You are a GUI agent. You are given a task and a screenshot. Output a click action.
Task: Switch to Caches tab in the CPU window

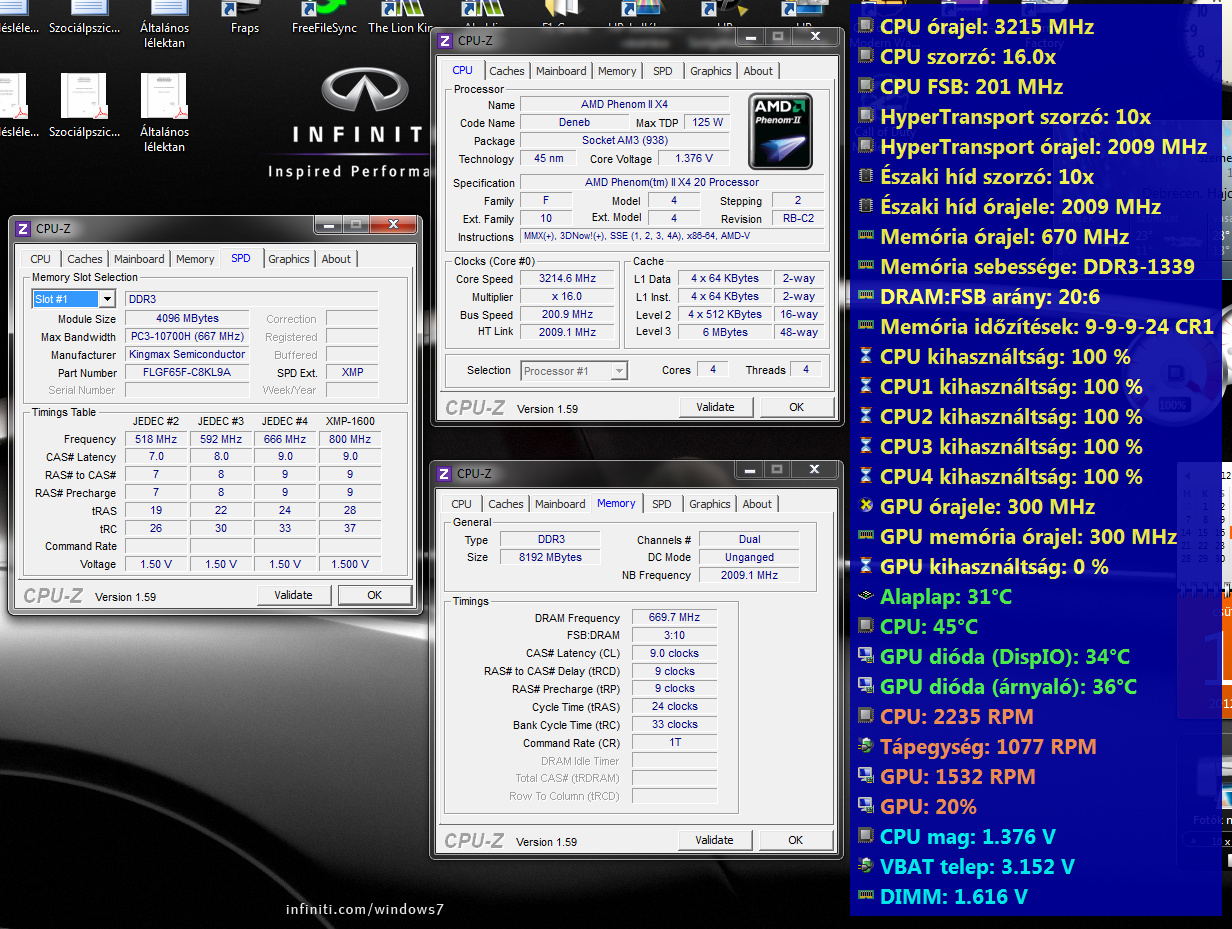point(507,71)
